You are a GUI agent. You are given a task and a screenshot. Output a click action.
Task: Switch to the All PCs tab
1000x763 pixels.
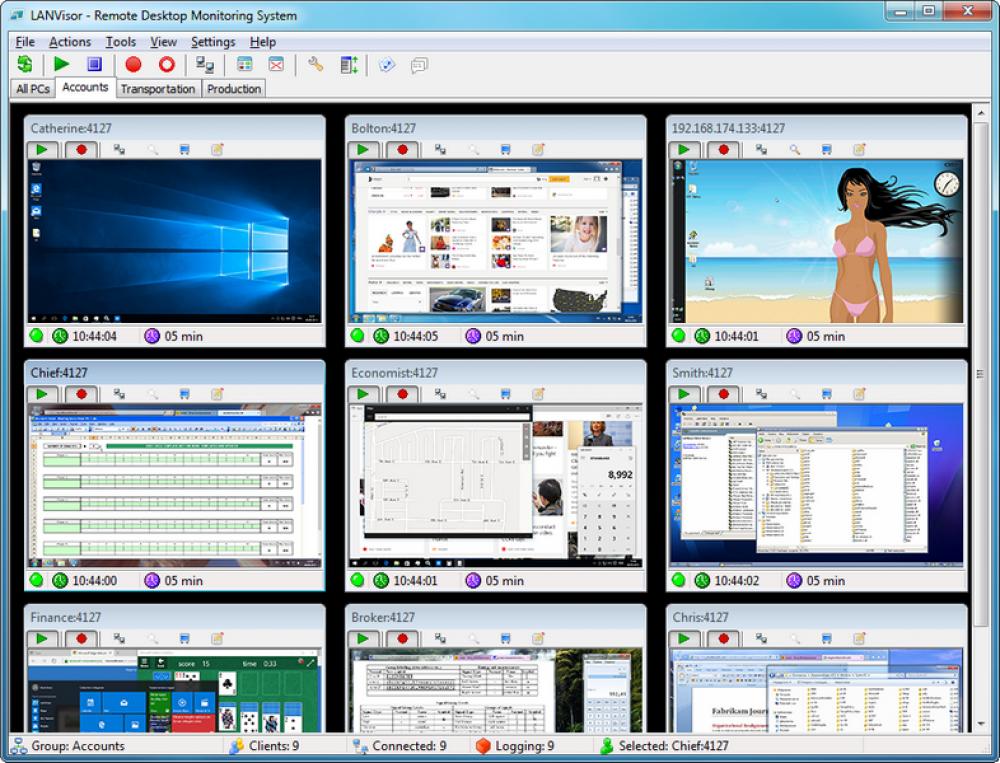pos(31,88)
